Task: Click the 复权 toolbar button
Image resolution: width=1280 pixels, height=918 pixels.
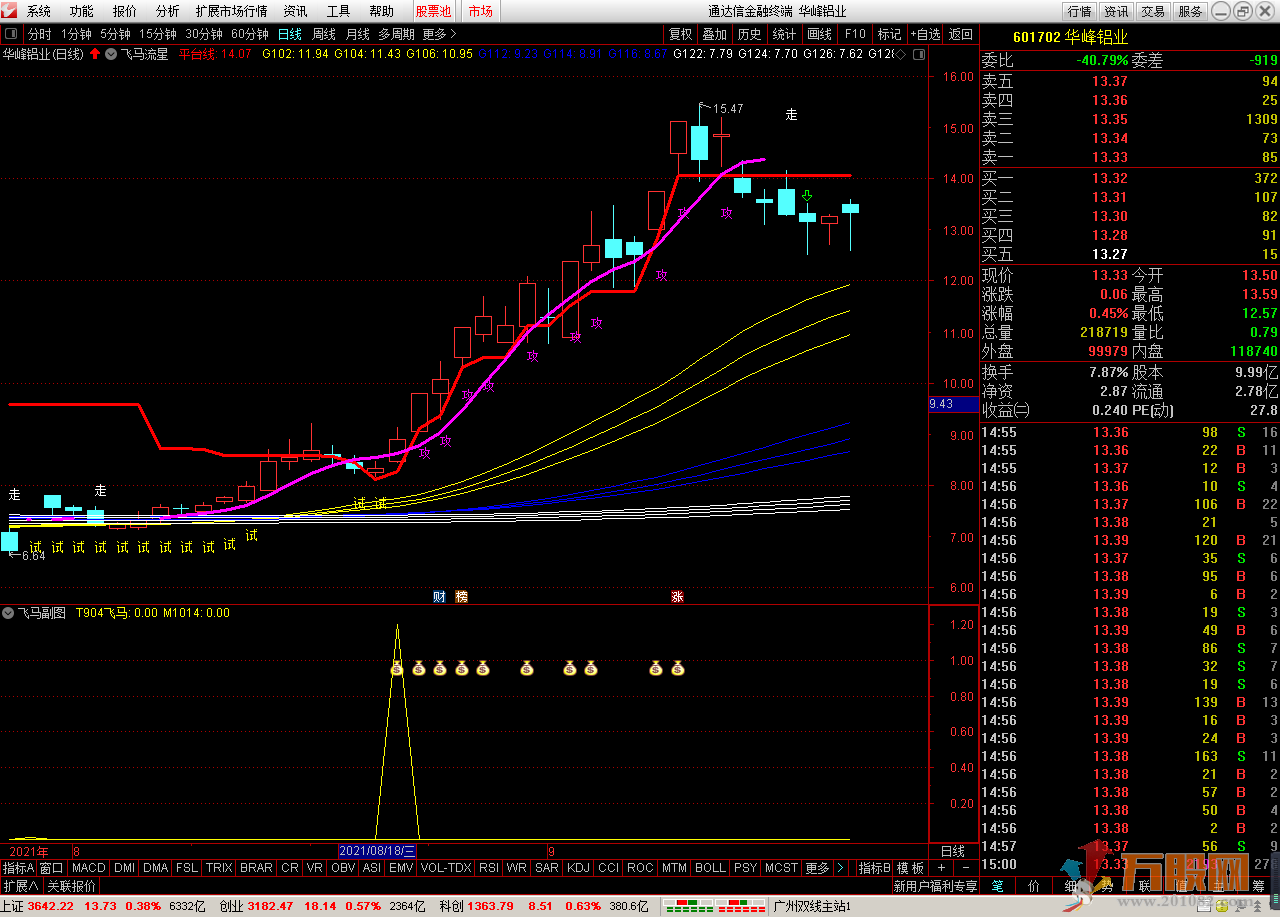Action: 680,34
